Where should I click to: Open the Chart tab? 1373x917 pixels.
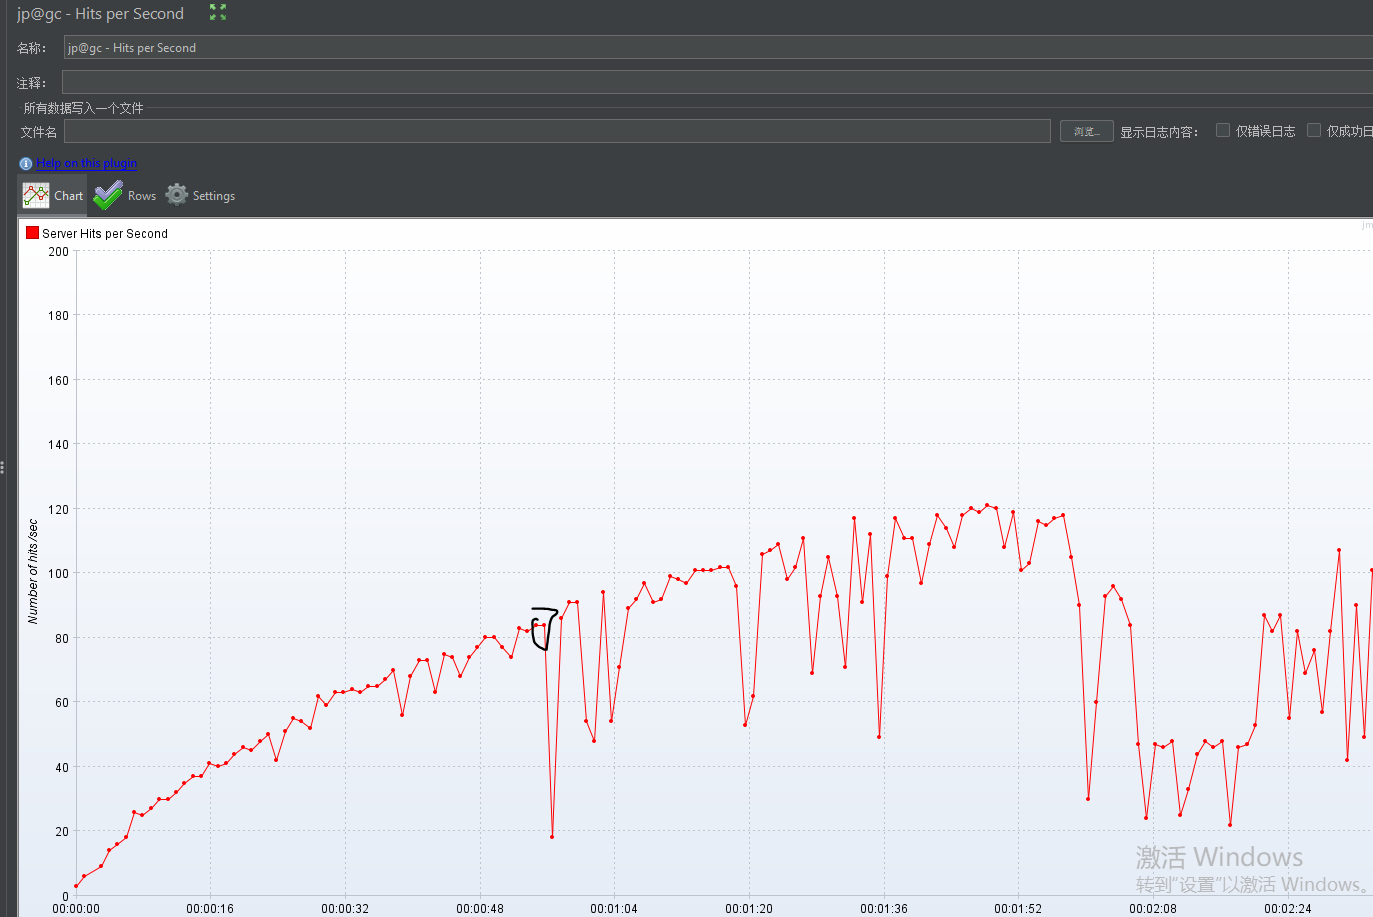coord(53,195)
